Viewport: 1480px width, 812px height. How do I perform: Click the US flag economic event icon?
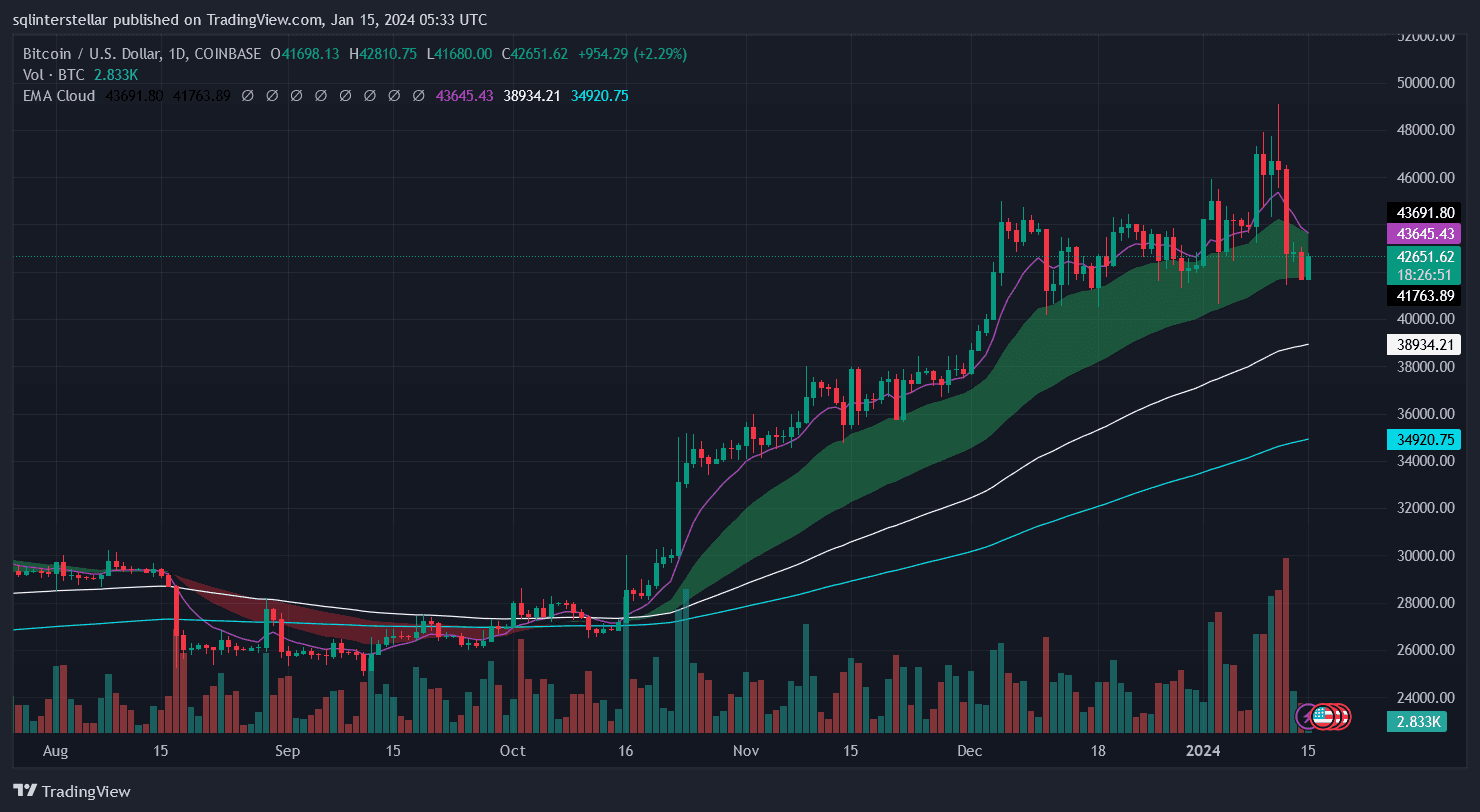[1323, 716]
